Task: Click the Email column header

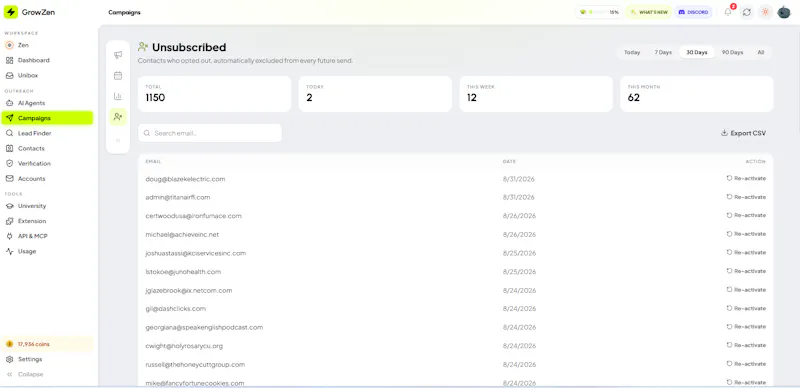Action: point(153,162)
